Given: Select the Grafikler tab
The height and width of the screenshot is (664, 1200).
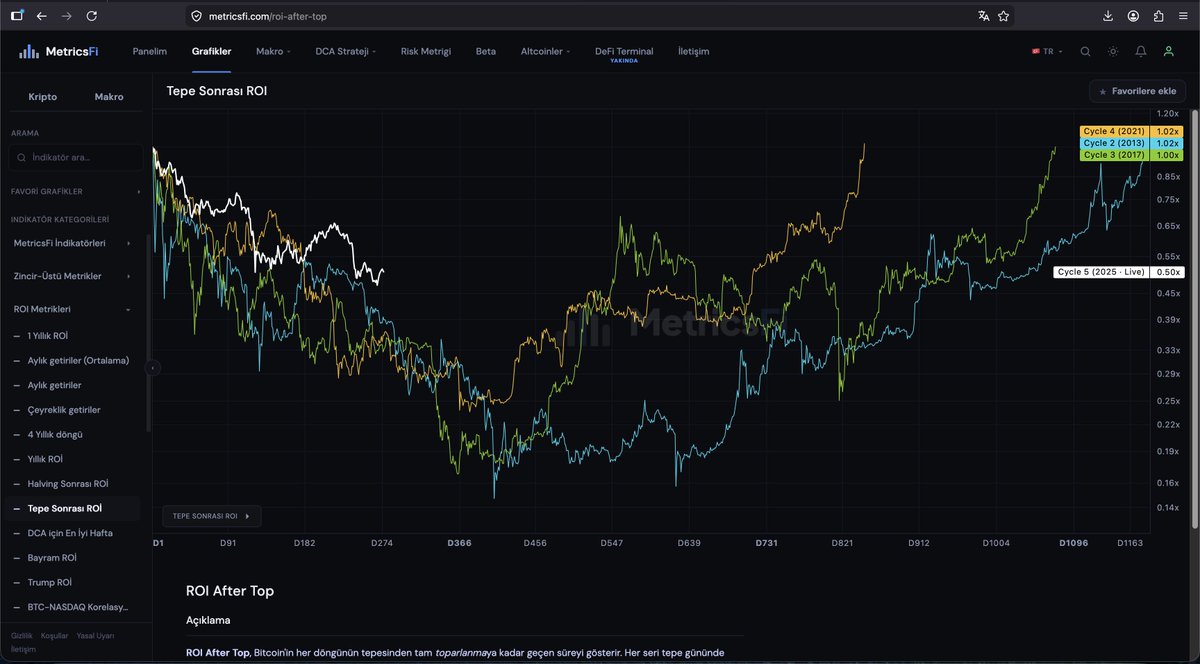Looking at the screenshot, I should [211, 51].
